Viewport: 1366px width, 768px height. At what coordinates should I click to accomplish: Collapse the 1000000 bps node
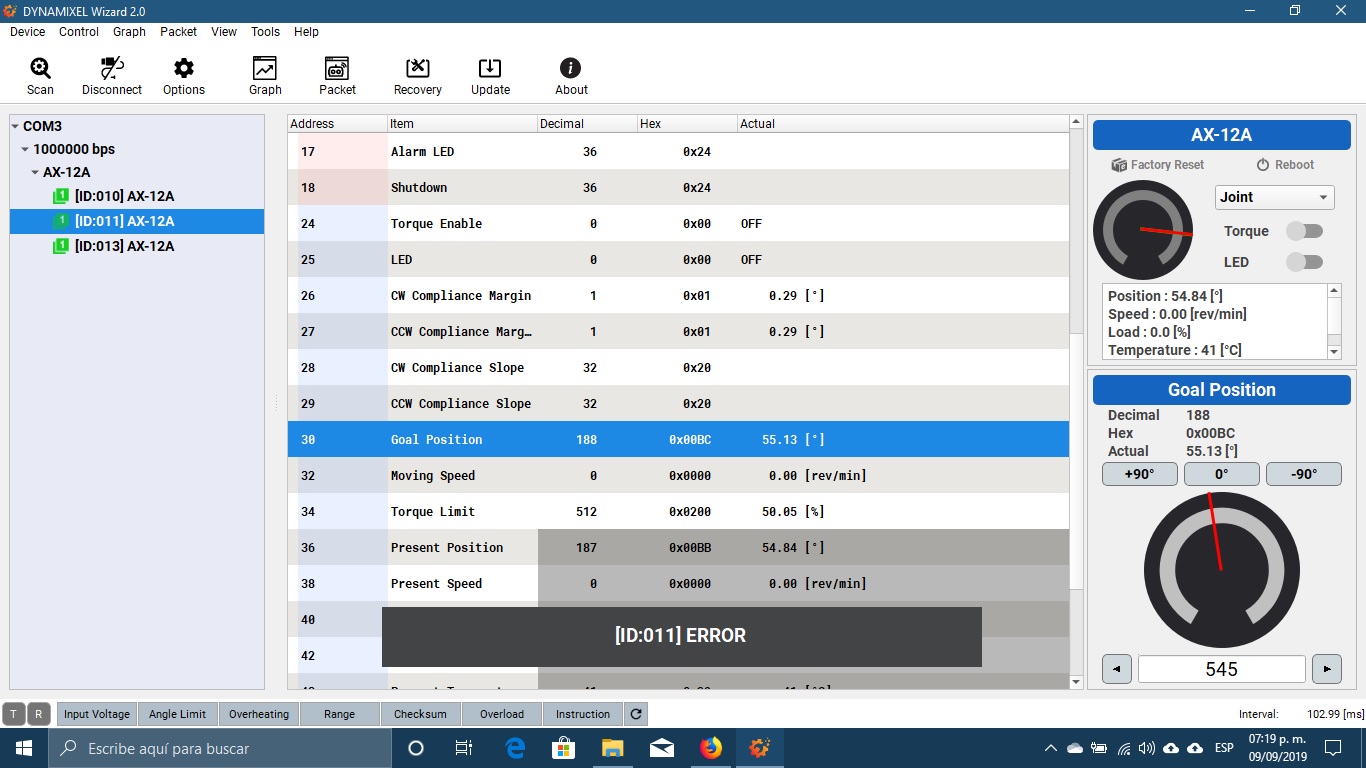(27, 149)
